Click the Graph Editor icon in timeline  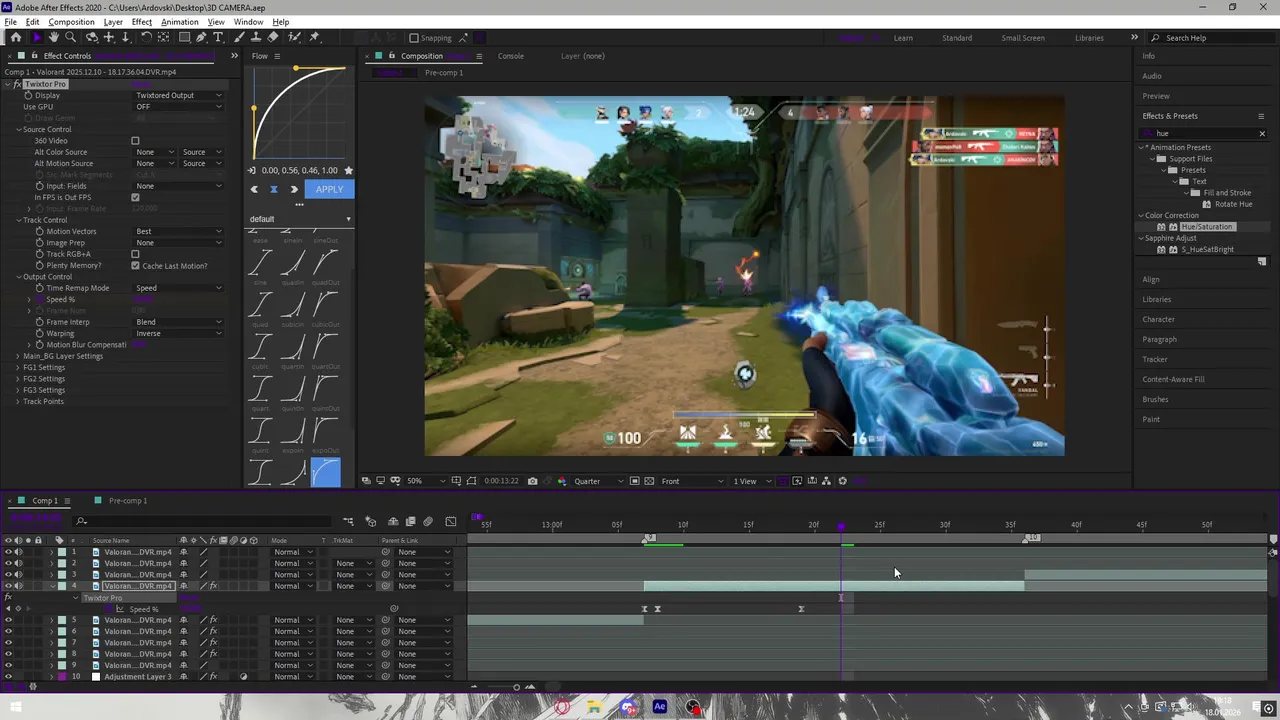pyautogui.click(x=450, y=521)
